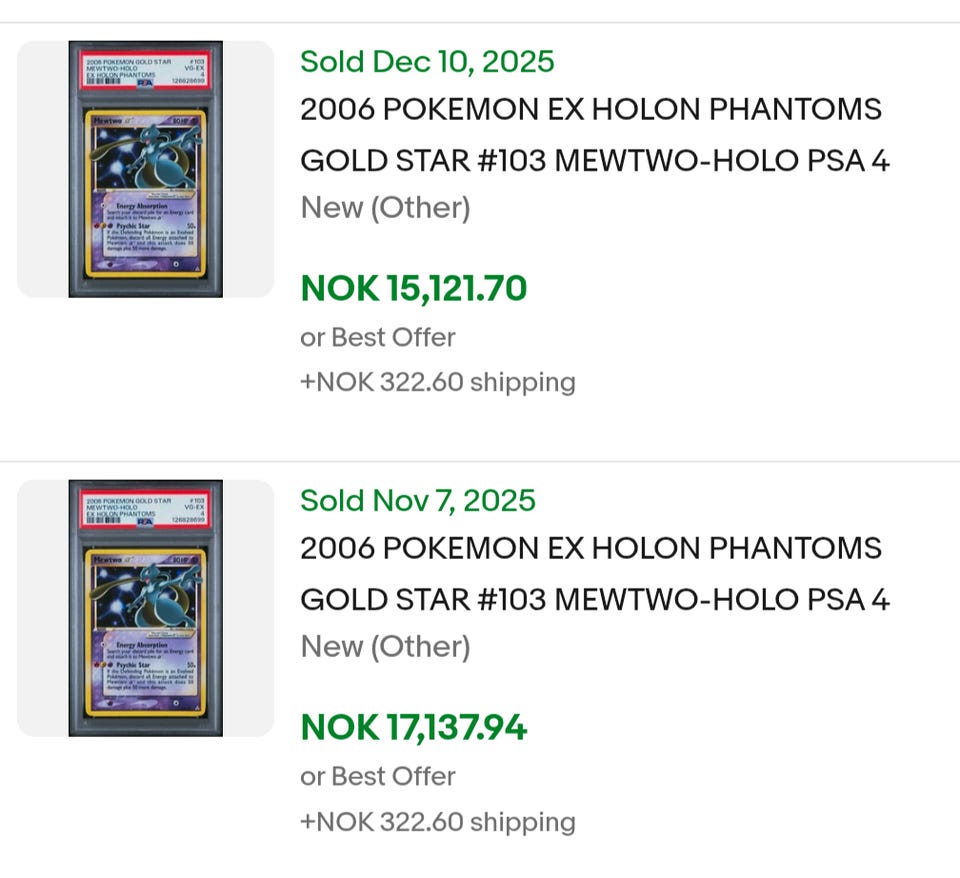Click "New (Other)" condition on Dec 10 listing

point(385,208)
